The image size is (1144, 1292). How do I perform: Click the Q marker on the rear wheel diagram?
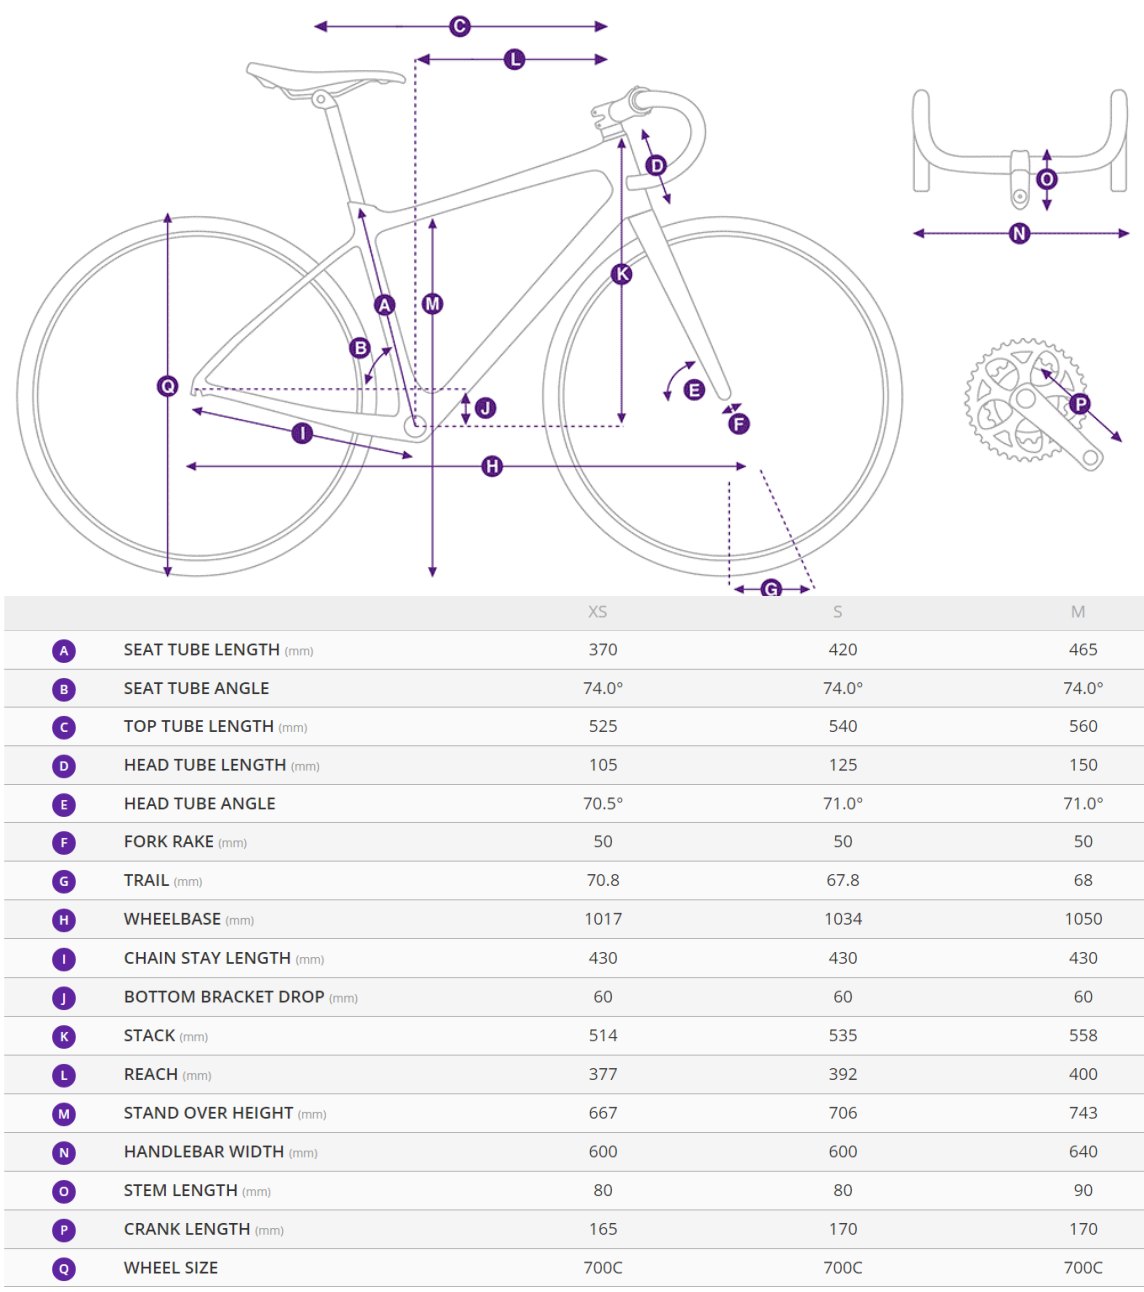pyautogui.click(x=168, y=386)
